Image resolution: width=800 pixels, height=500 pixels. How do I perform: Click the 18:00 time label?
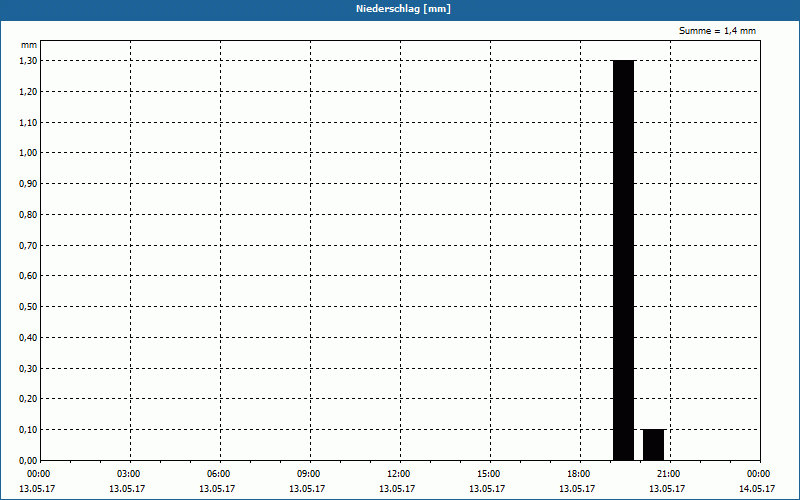[580, 474]
